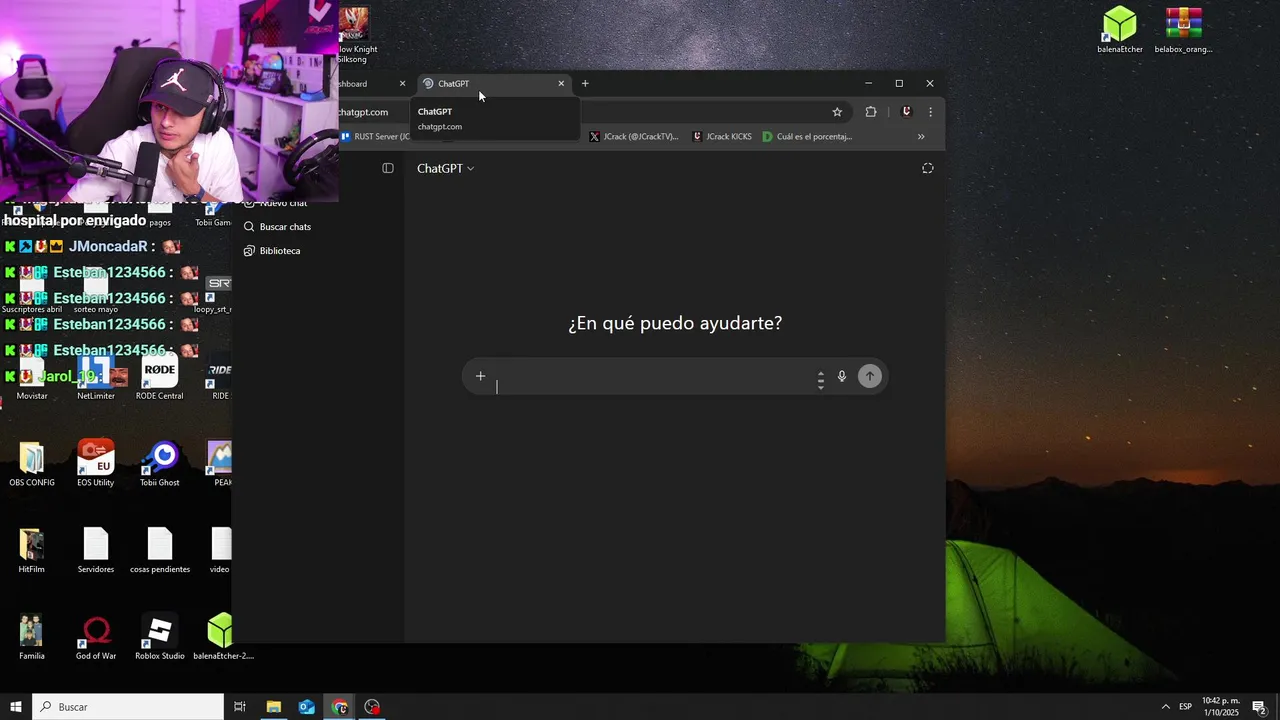Click the microphone dictation icon in prompt box

tap(842, 376)
